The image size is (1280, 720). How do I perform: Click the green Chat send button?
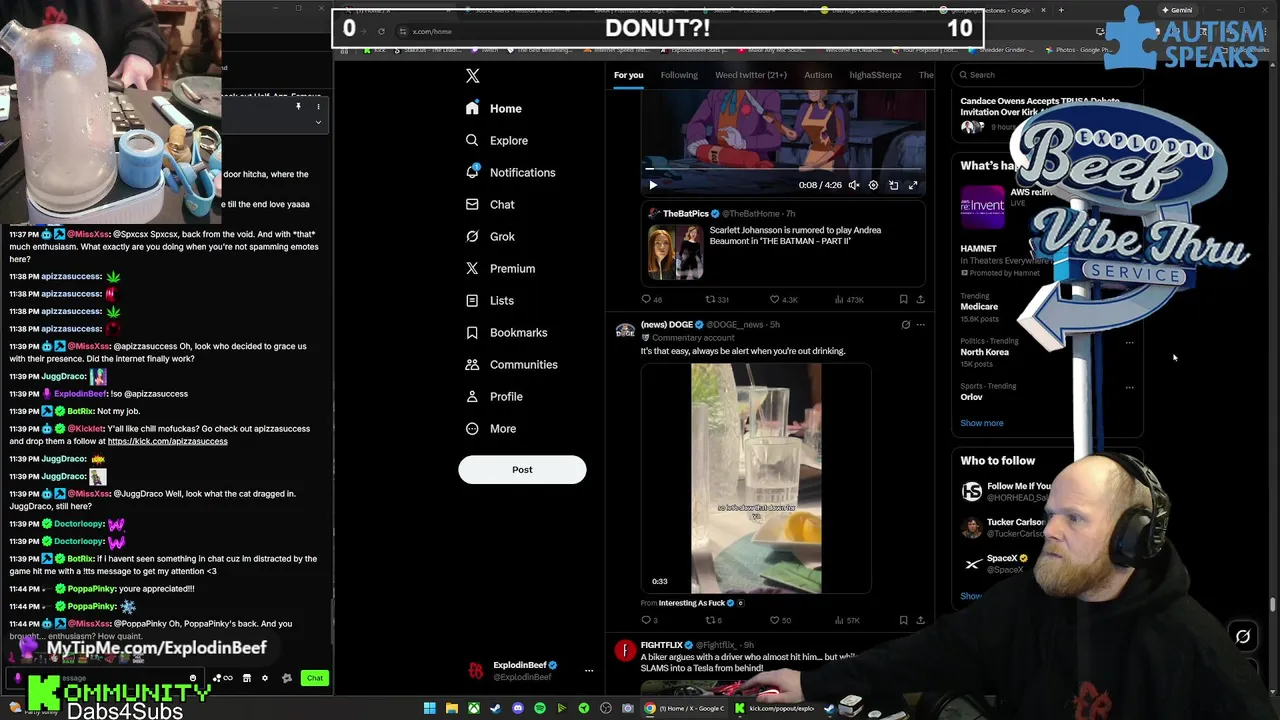tap(315, 678)
